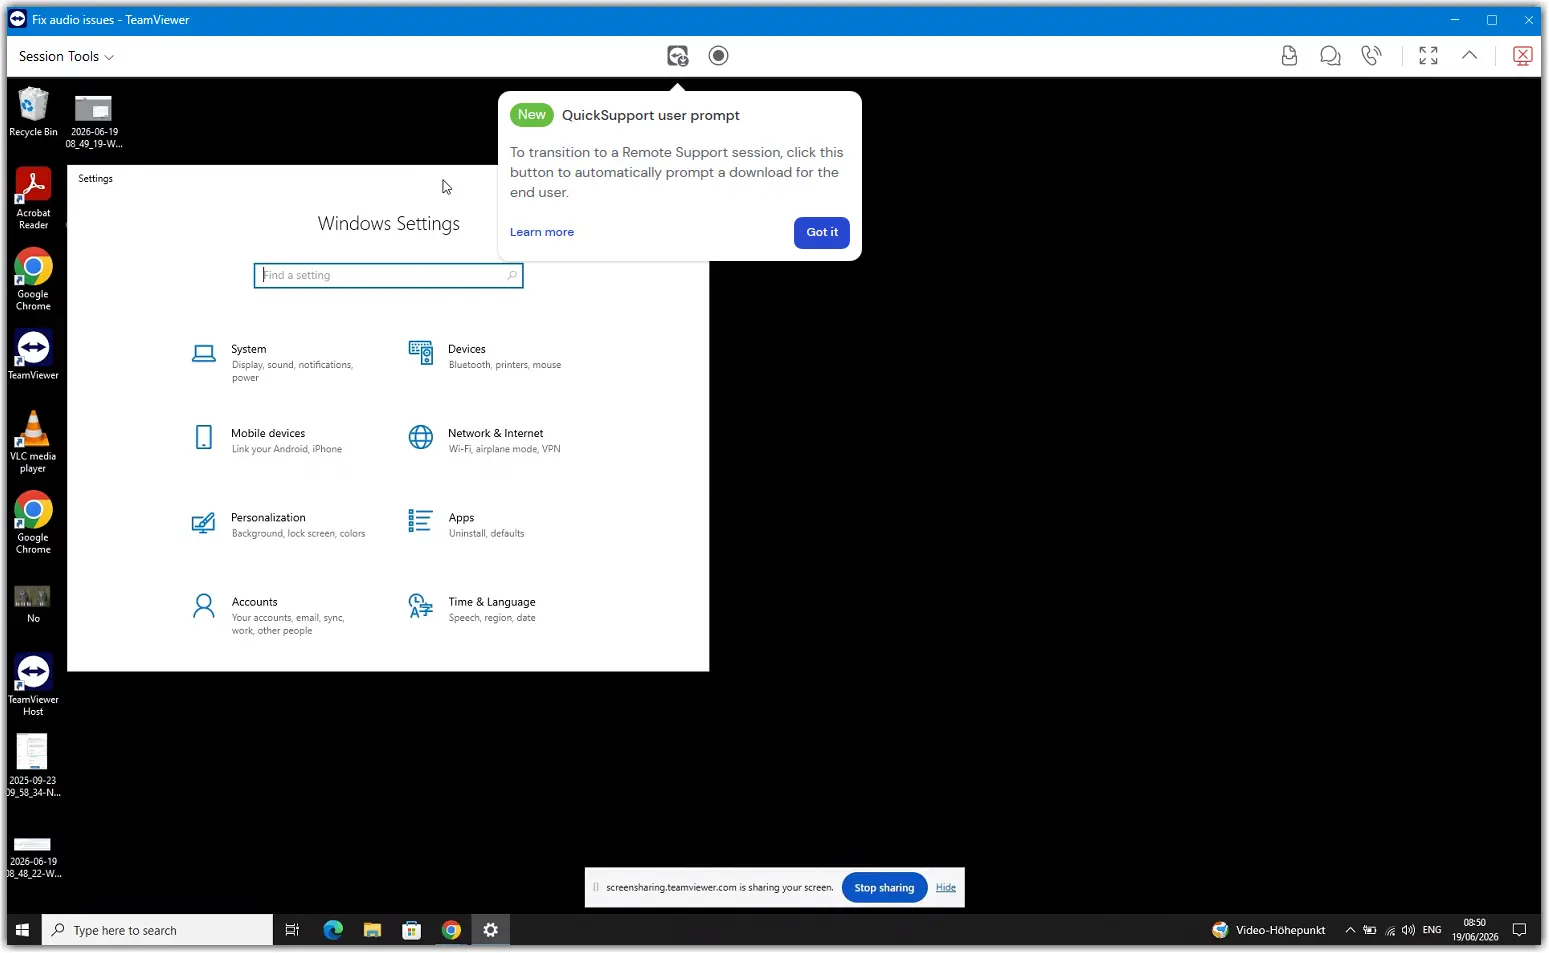Select the 2026-06-19 08_49_19 desktop file
The height and width of the screenshot is (953, 1549).
point(94,122)
